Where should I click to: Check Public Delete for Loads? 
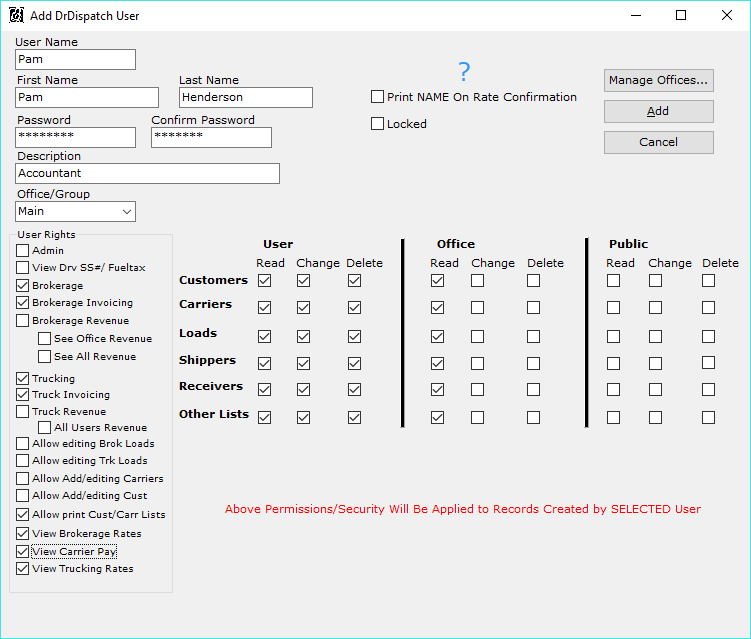(x=708, y=337)
